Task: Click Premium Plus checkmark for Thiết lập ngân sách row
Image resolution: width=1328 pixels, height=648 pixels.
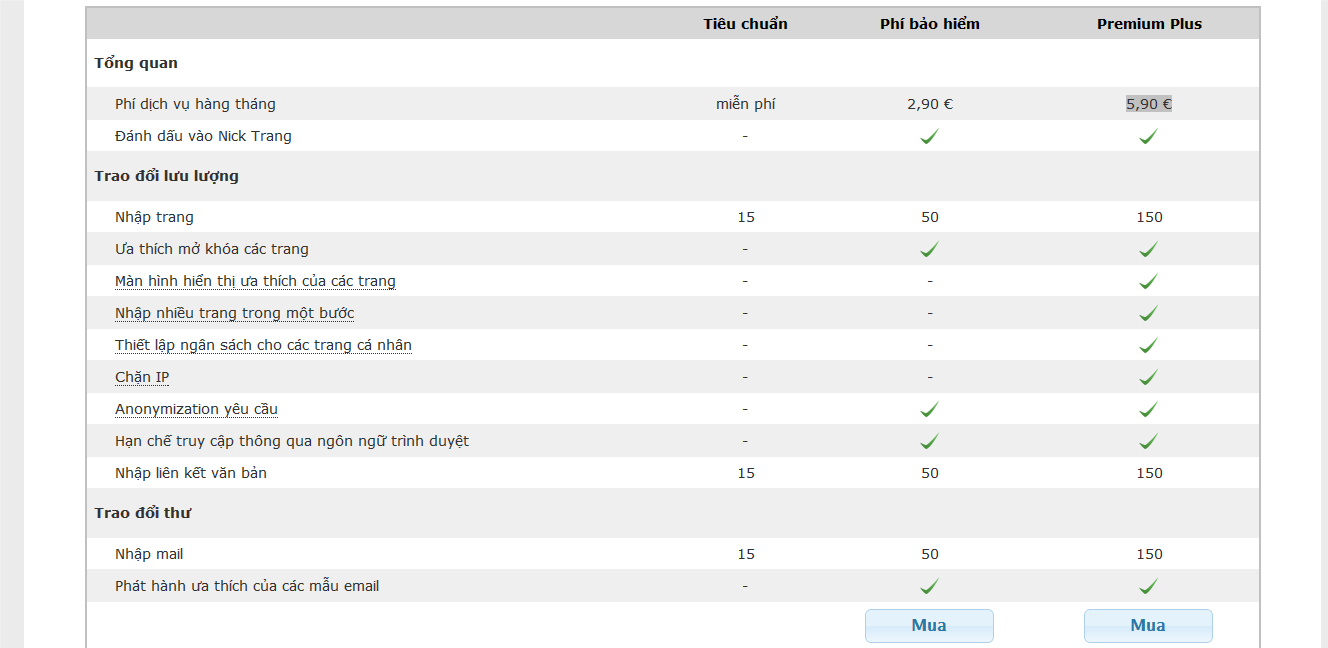Action: 1148,345
